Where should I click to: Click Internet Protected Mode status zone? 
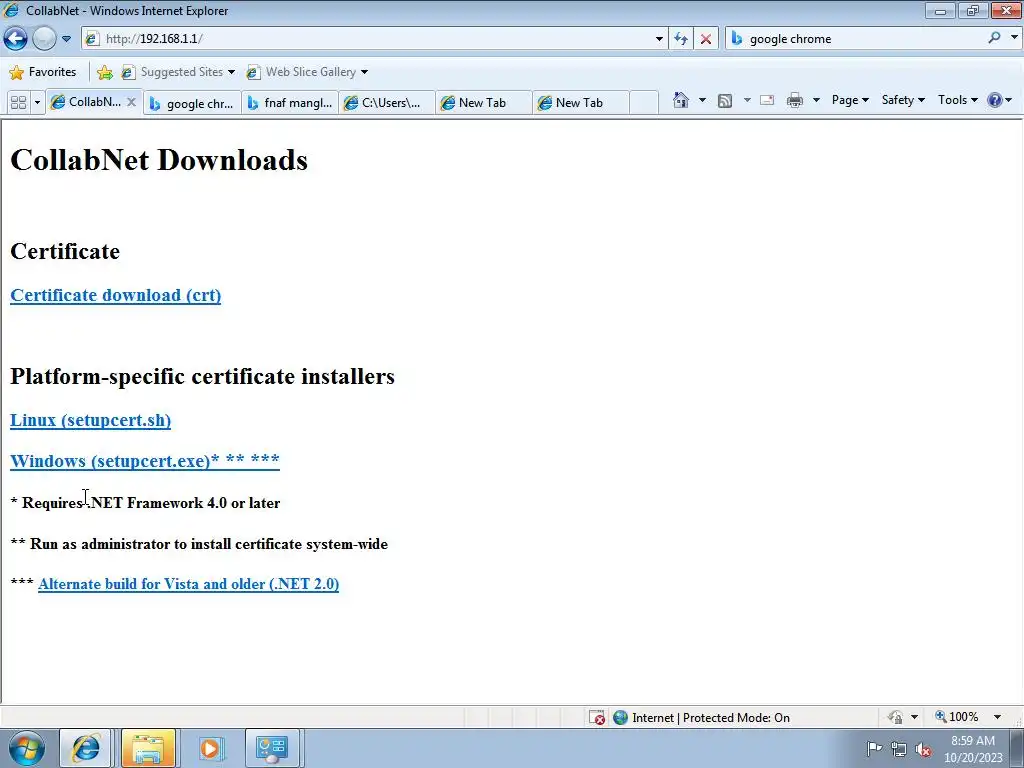coord(703,718)
